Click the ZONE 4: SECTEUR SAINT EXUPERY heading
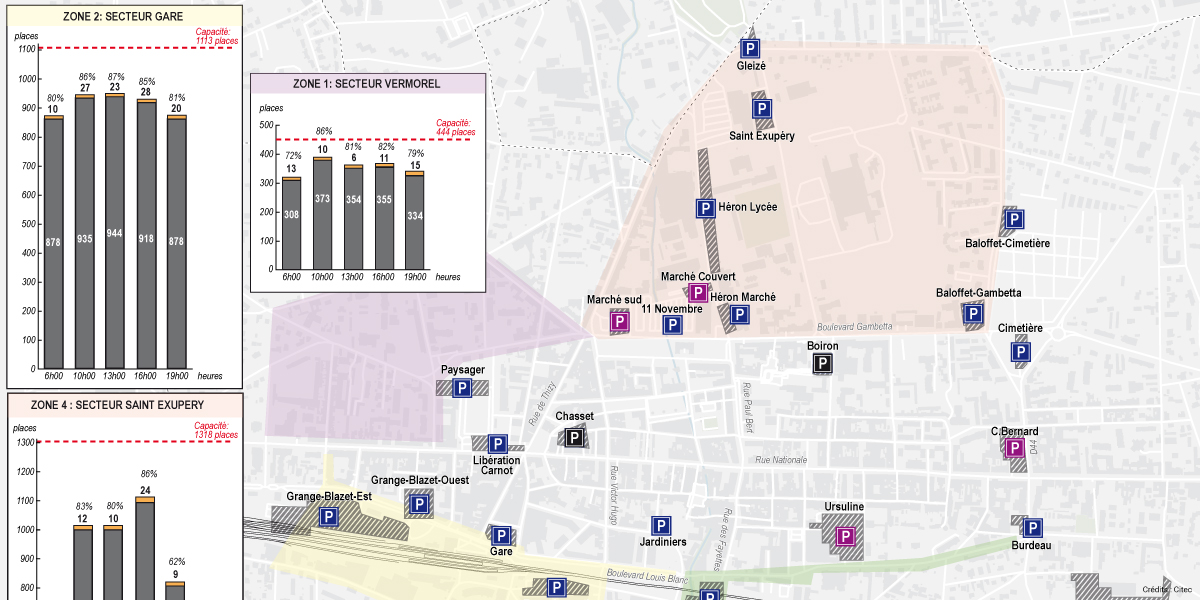Screen dimensions: 1200x600 (119, 403)
